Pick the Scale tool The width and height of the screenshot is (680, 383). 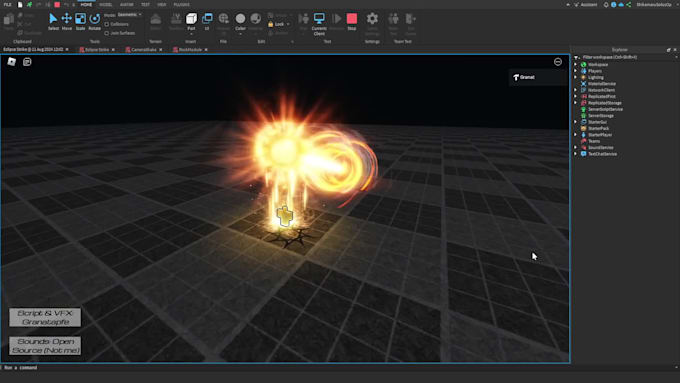(80, 22)
